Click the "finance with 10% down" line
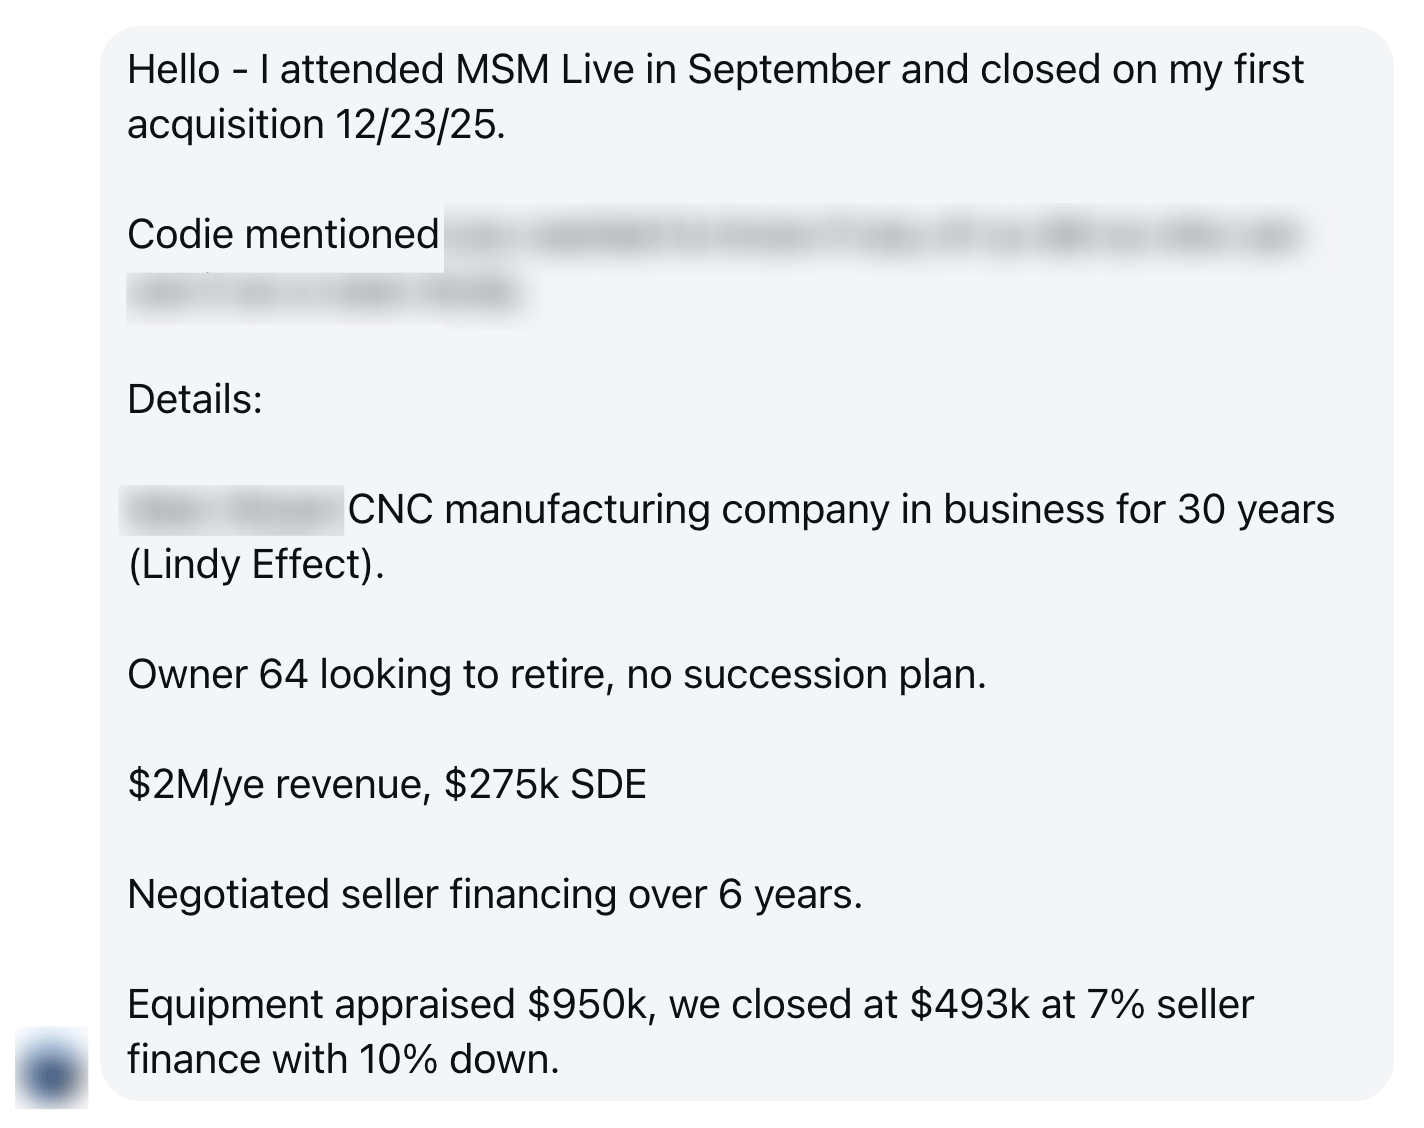This screenshot has height=1128, width=1424. pos(343,1059)
